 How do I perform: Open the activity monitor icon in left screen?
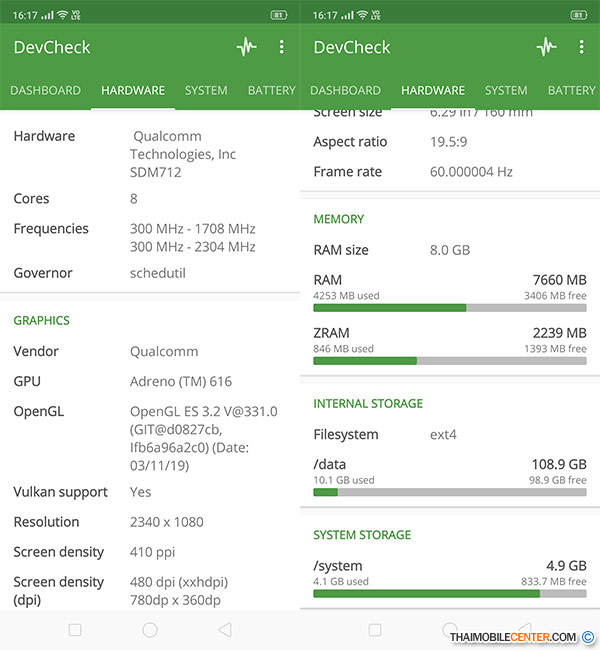click(247, 47)
